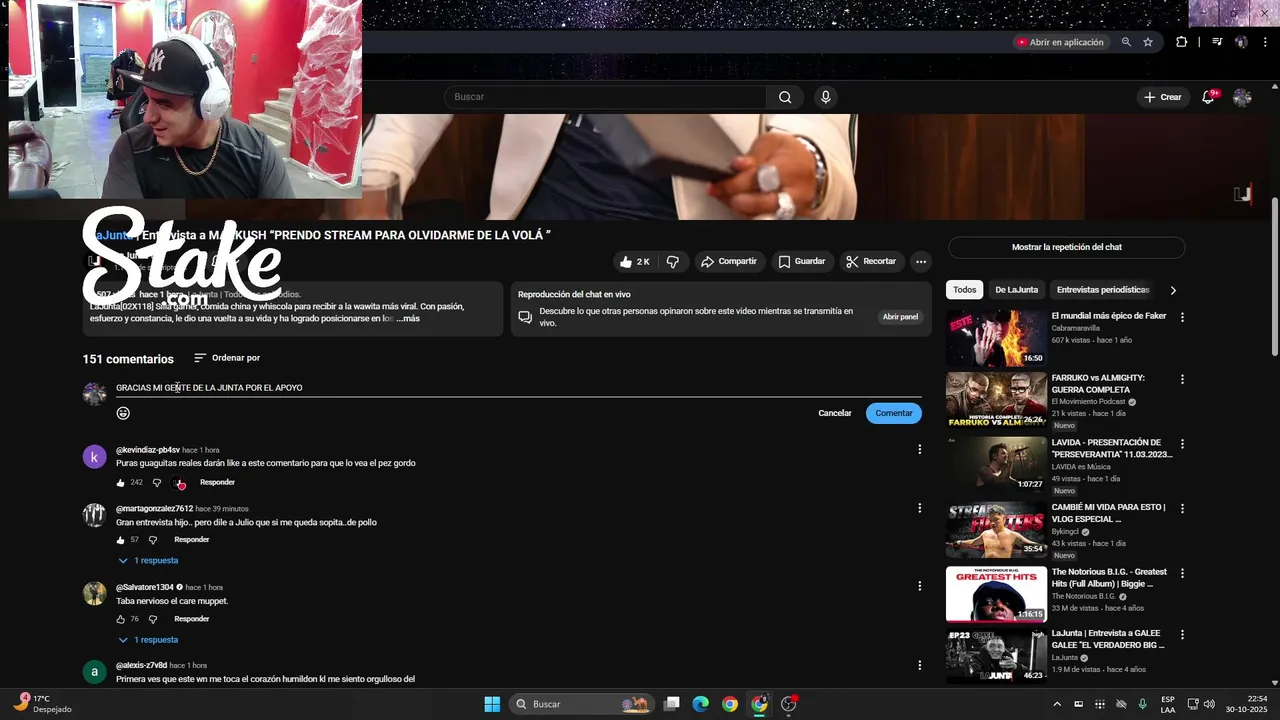This screenshot has height=720, width=1280.
Task: Submit the comment with 'Comentar'
Action: click(894, 413)
